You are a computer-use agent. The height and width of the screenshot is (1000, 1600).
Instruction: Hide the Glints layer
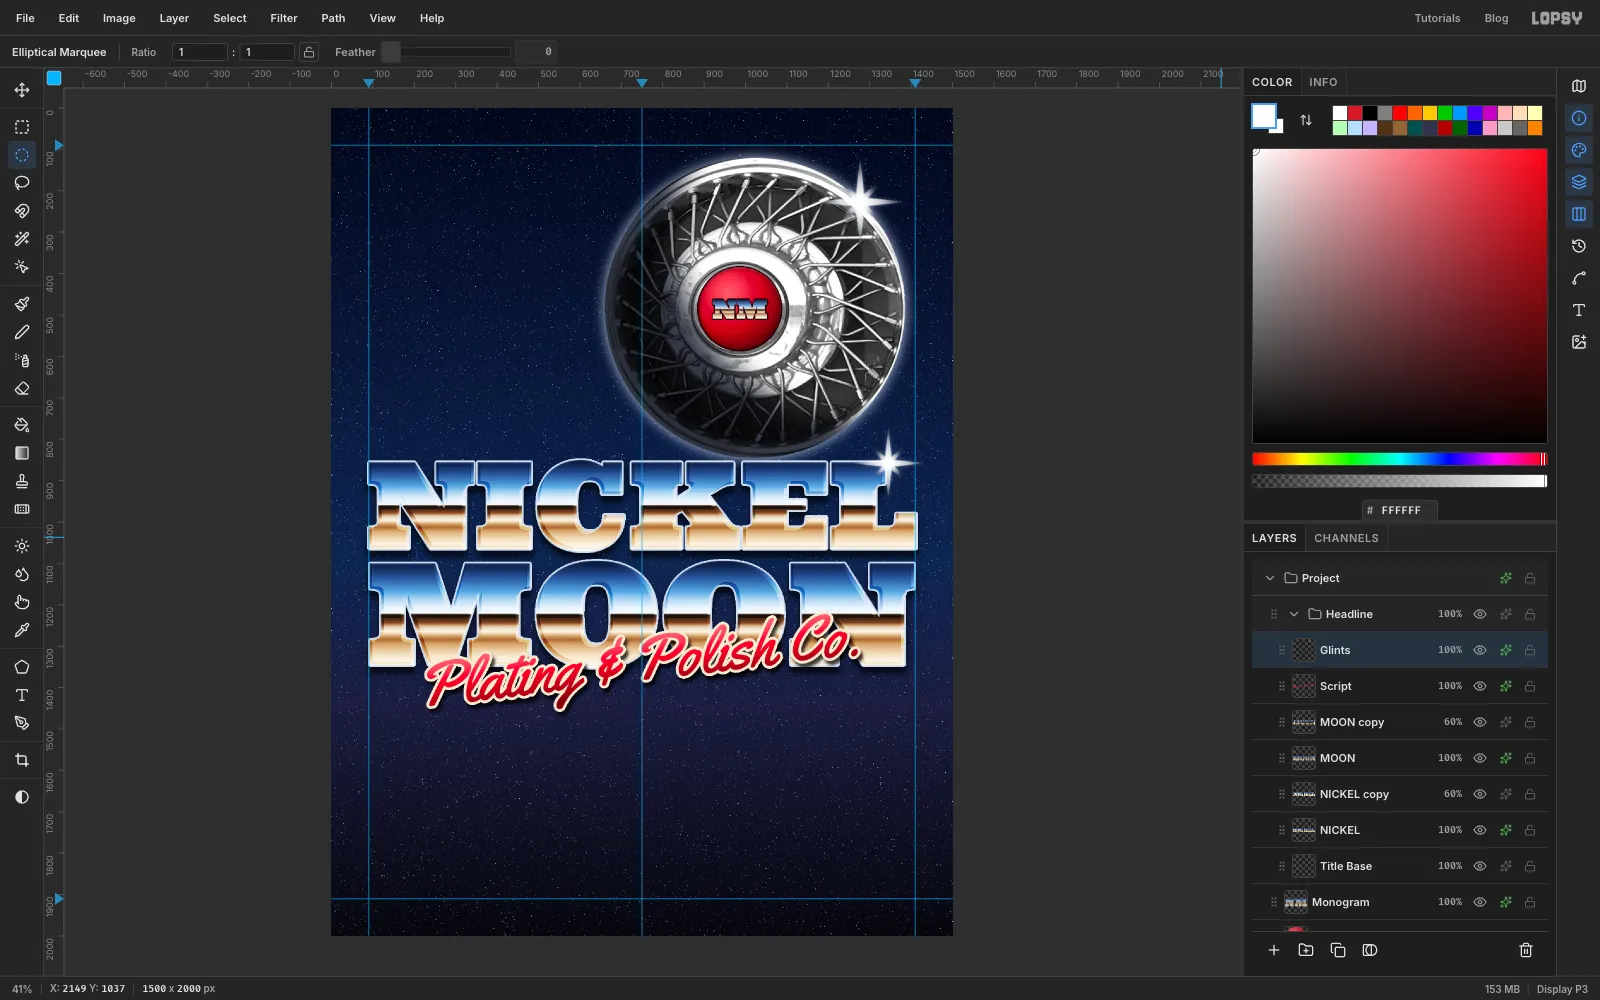click(x=1480, y=650)
